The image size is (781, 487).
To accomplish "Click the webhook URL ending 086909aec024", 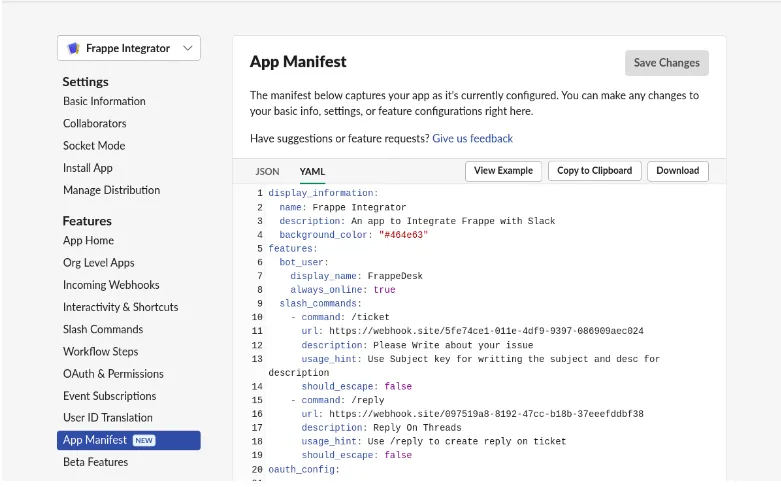I will point(486,331).
